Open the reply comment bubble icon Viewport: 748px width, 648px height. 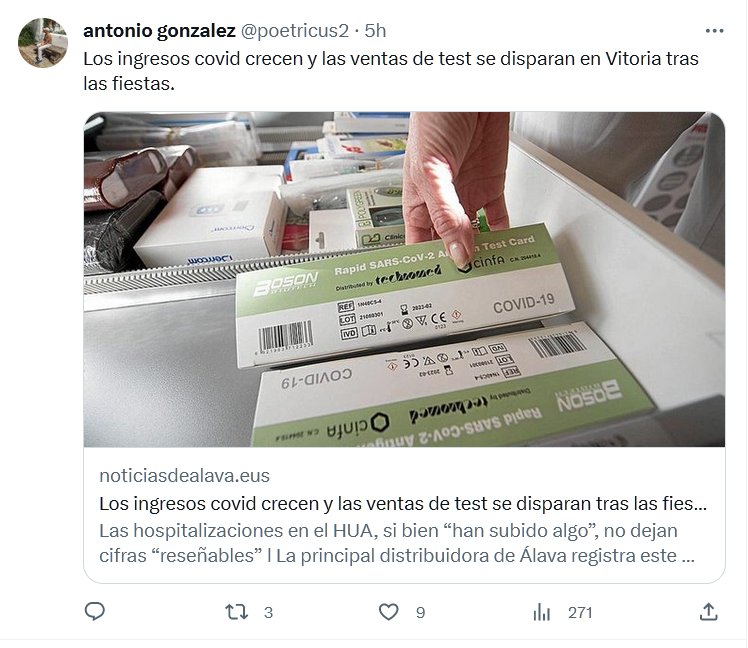94,611
